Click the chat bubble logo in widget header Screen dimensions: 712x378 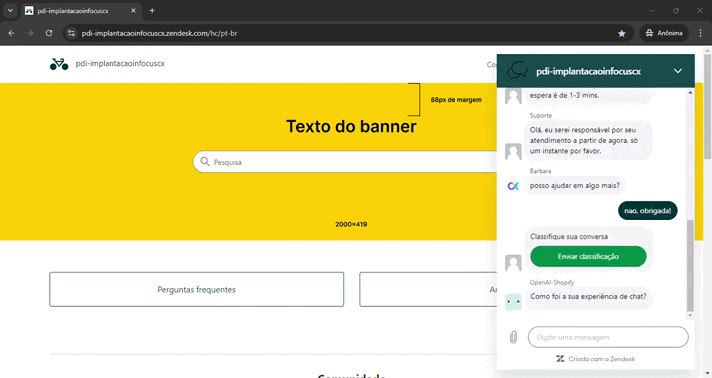(517, 70)
